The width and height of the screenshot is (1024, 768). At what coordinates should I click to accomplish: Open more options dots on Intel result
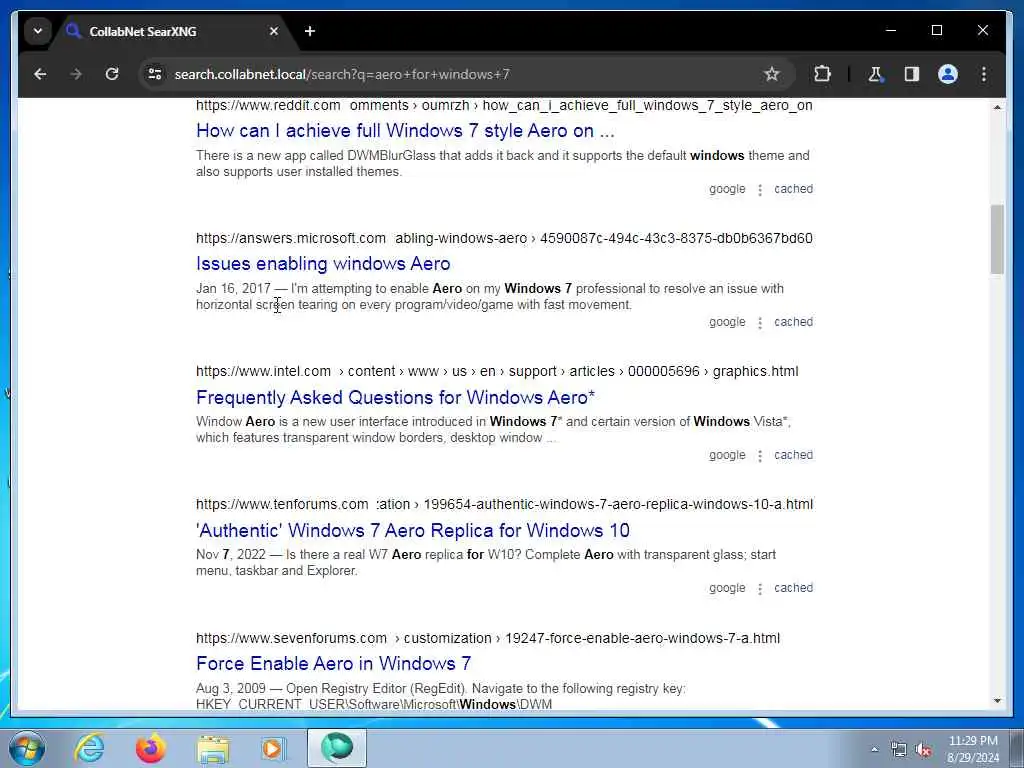tap(760, 456)
